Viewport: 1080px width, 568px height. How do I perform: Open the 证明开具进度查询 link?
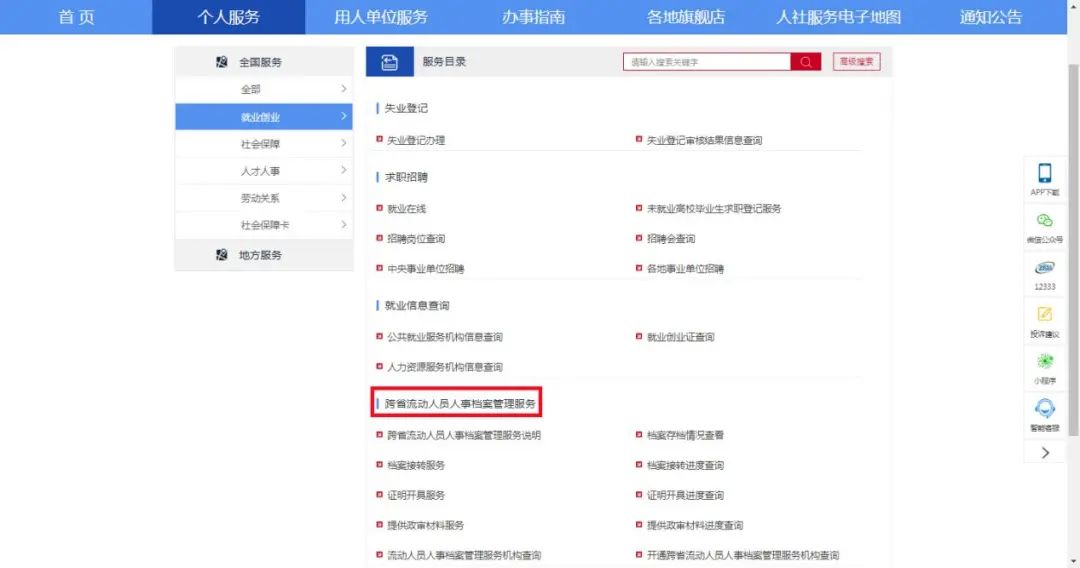[685, 495]
